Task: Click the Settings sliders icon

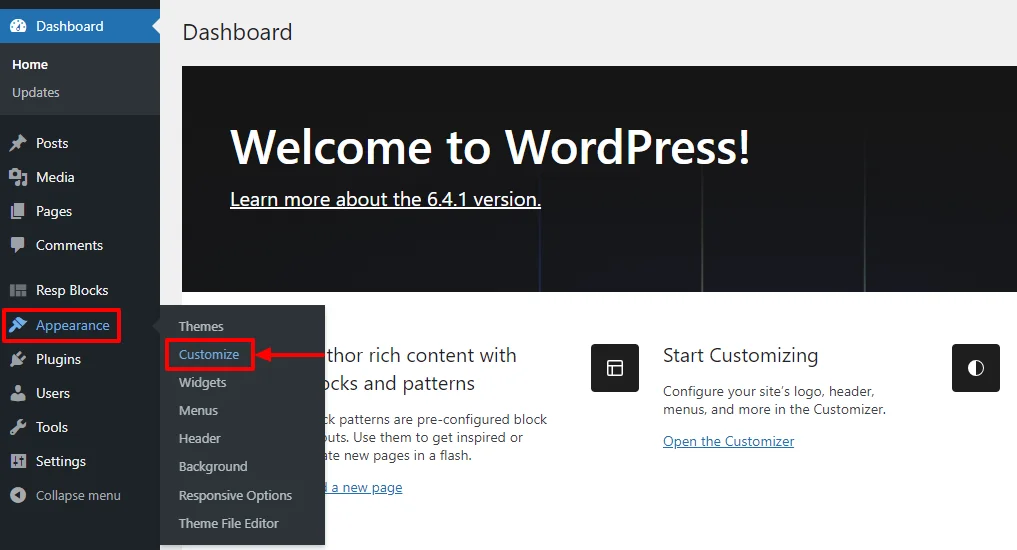Action: click(18, 461)
